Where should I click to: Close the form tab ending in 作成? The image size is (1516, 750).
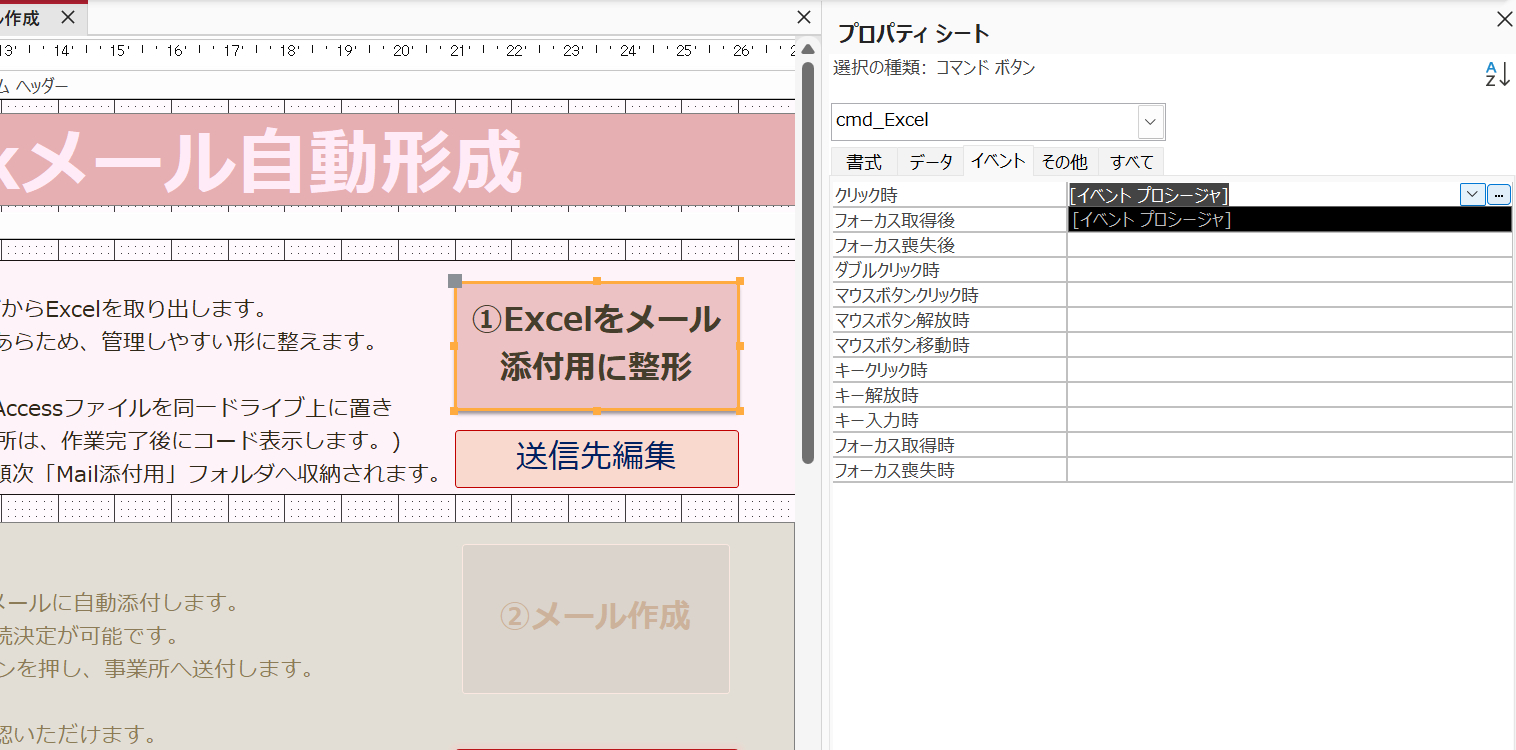point(67,17)
